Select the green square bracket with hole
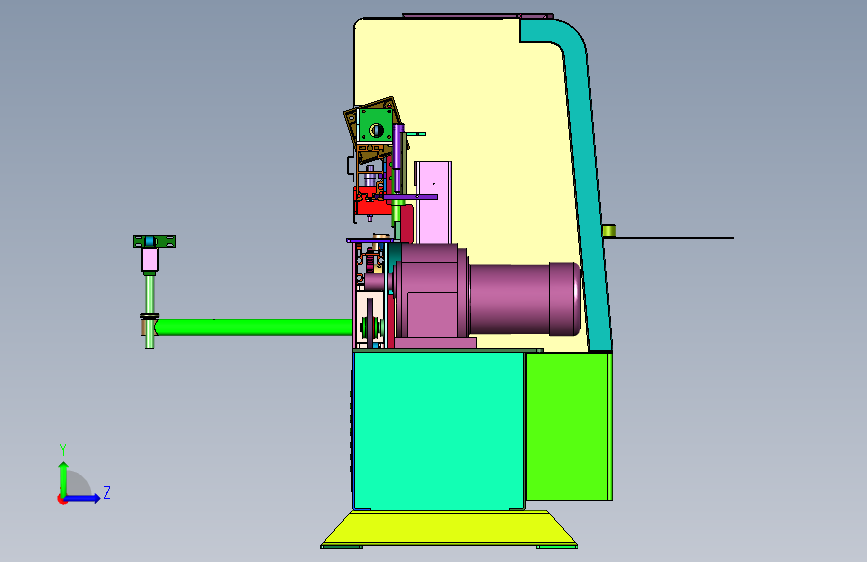The height and width of the screenshot is (562, 867). coord(375,126)
